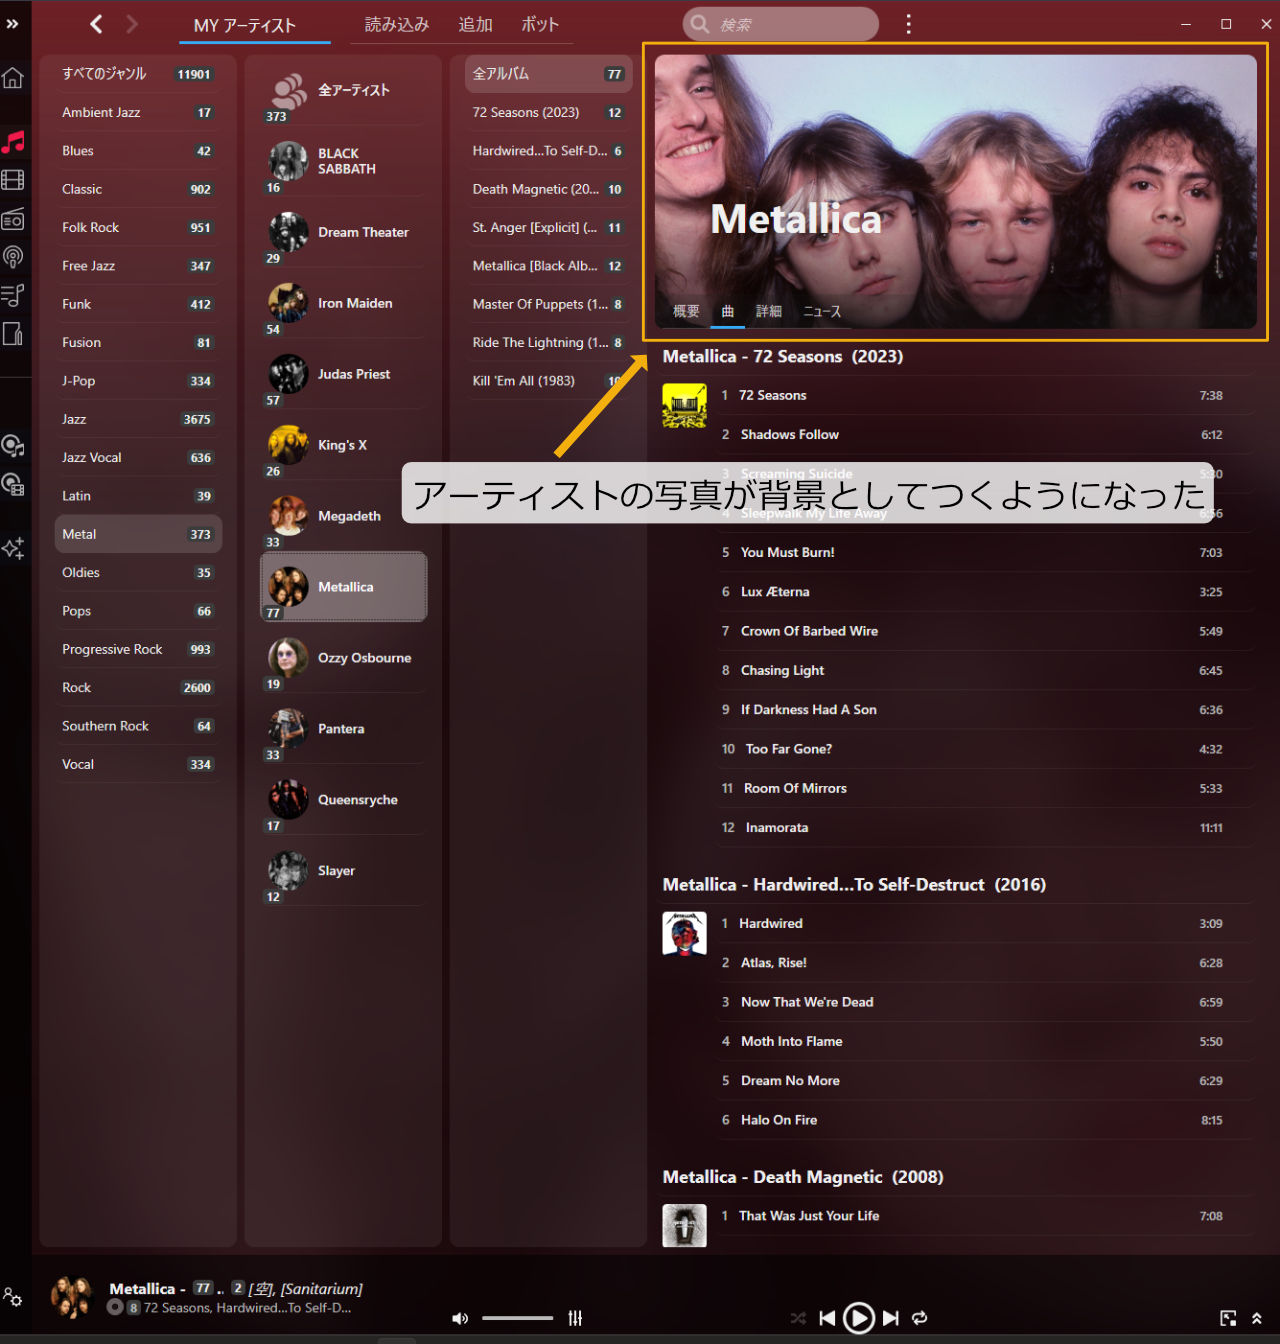Play track Inamorata
1280x1344 pixels.
tap(985, 828)
